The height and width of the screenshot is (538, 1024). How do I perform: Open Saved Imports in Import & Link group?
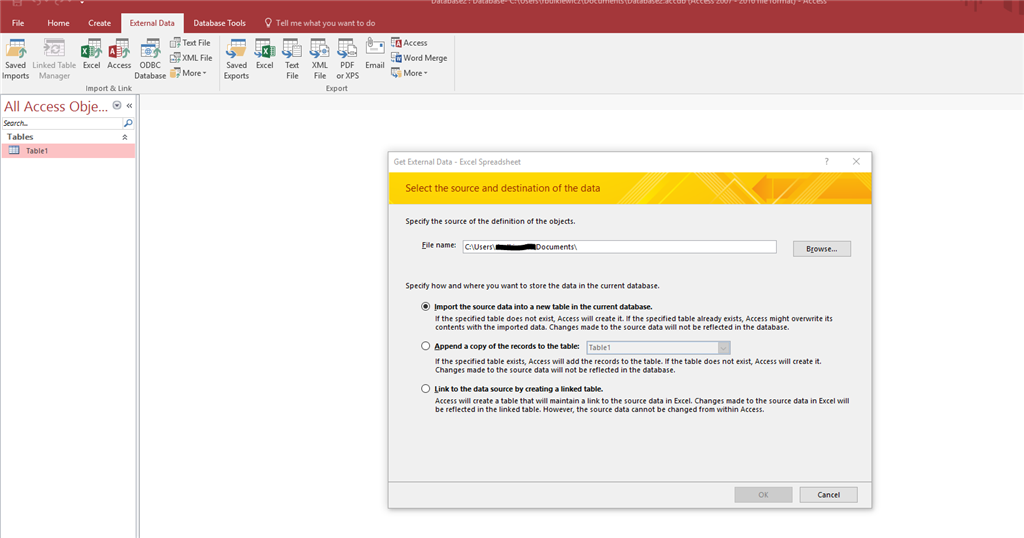16,59
